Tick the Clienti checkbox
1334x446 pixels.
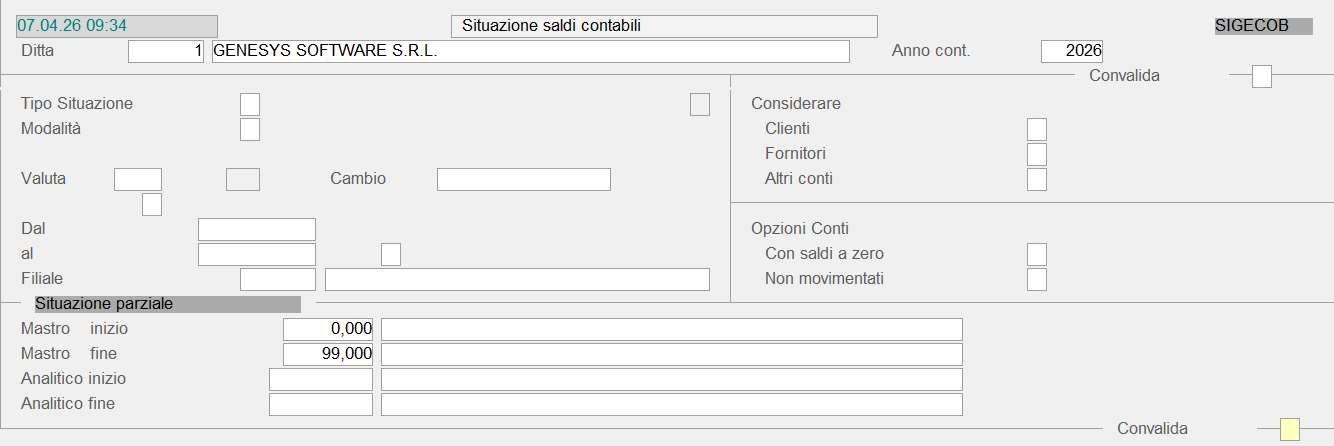1037,129
